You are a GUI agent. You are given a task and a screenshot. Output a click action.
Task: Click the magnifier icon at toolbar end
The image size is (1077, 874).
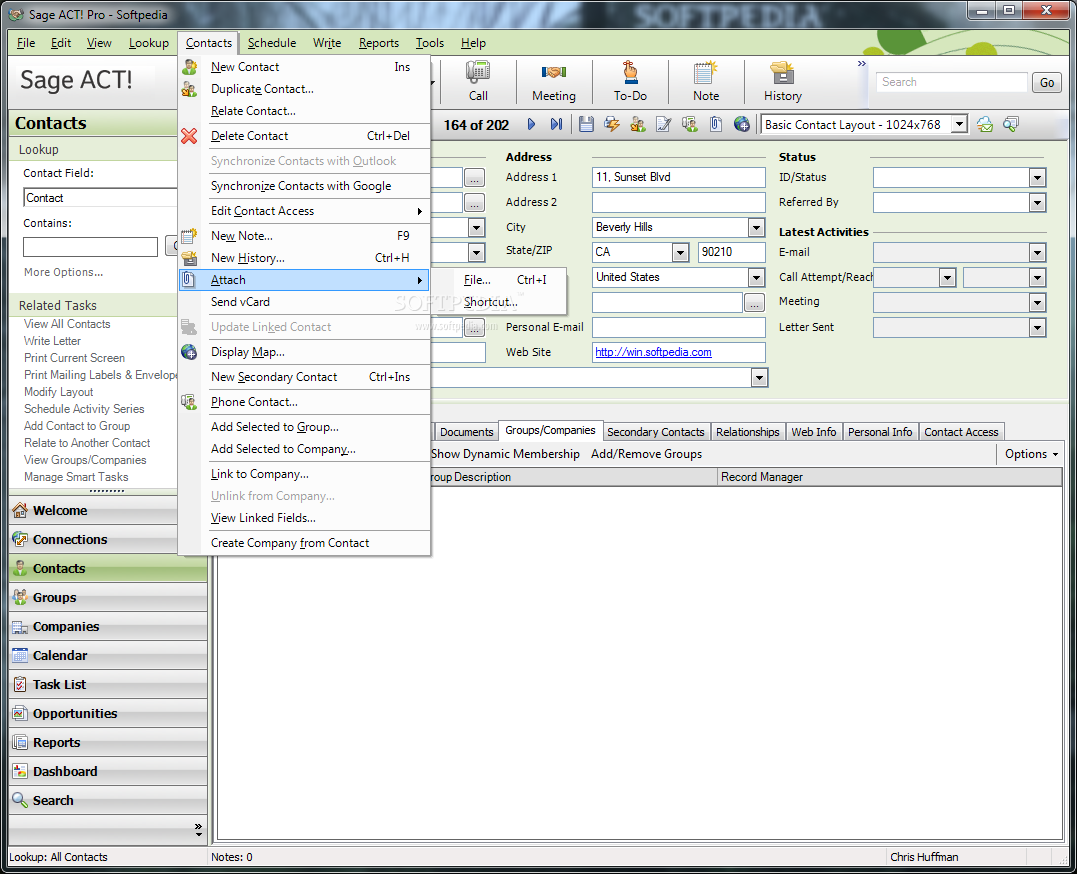click(x=1010, y=124)
